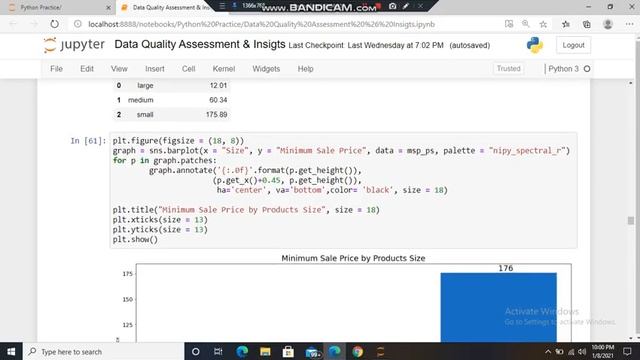Click the browser profile avatar

click(x=608, y=24)
